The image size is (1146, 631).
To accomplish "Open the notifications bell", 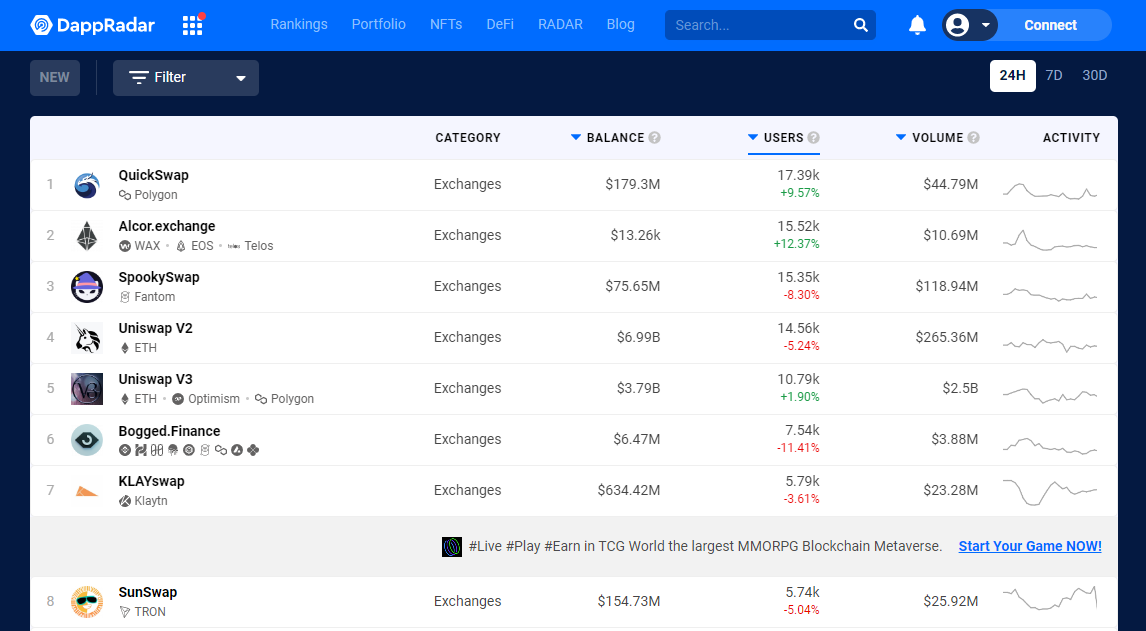I will click(x=917, y=25).
